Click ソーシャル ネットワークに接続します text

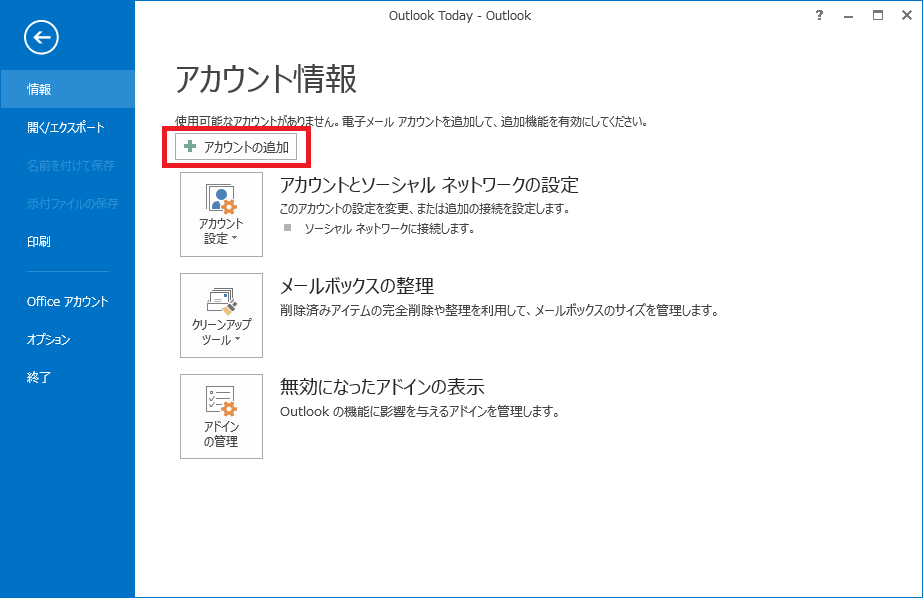(x=389, y=228)
